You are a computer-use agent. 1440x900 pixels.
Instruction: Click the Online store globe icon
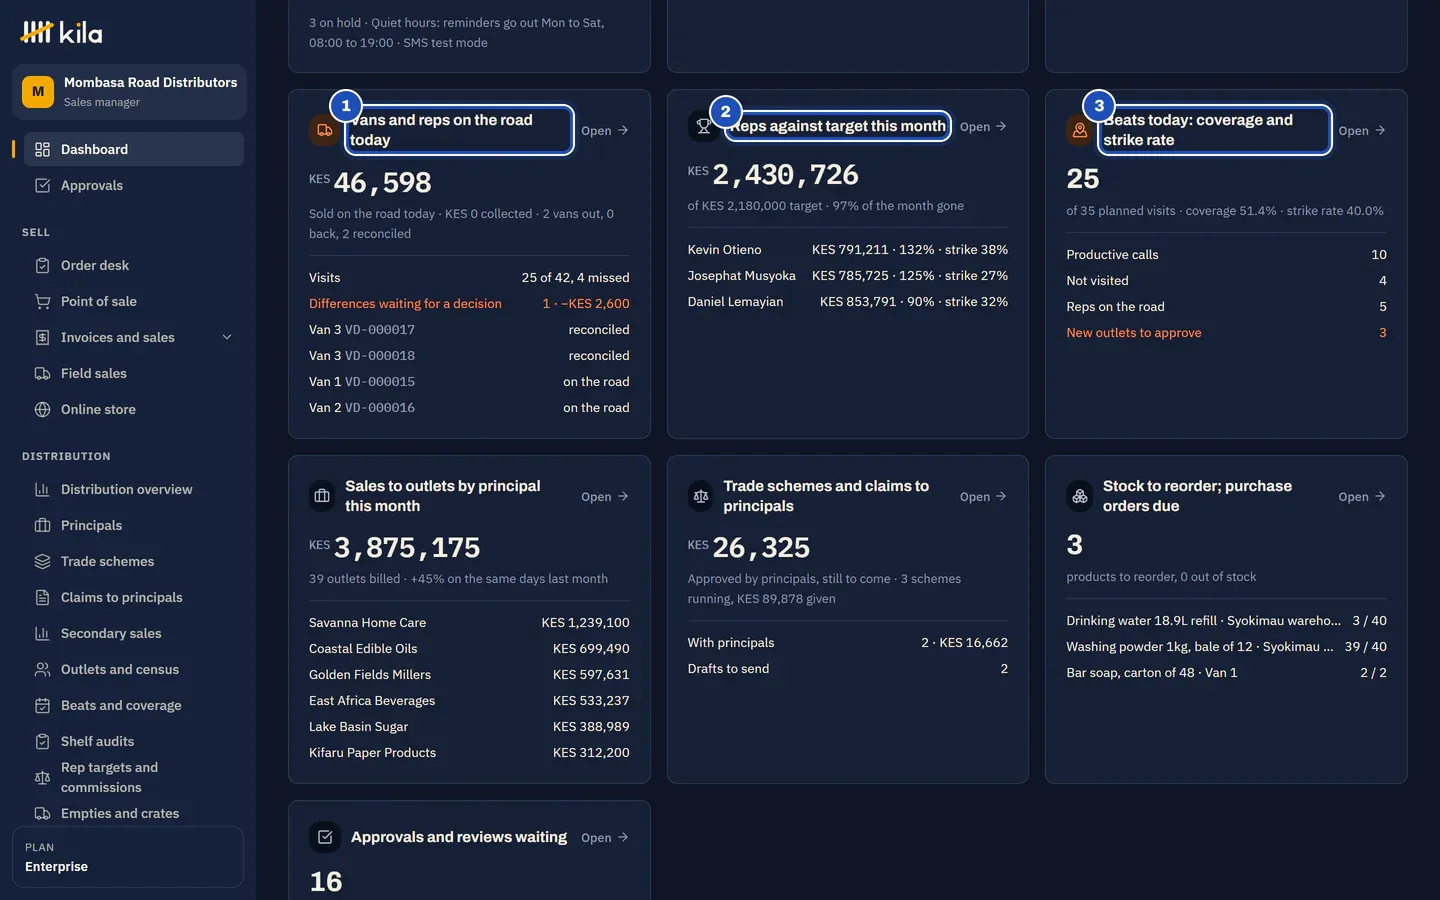tap(42, 409)
